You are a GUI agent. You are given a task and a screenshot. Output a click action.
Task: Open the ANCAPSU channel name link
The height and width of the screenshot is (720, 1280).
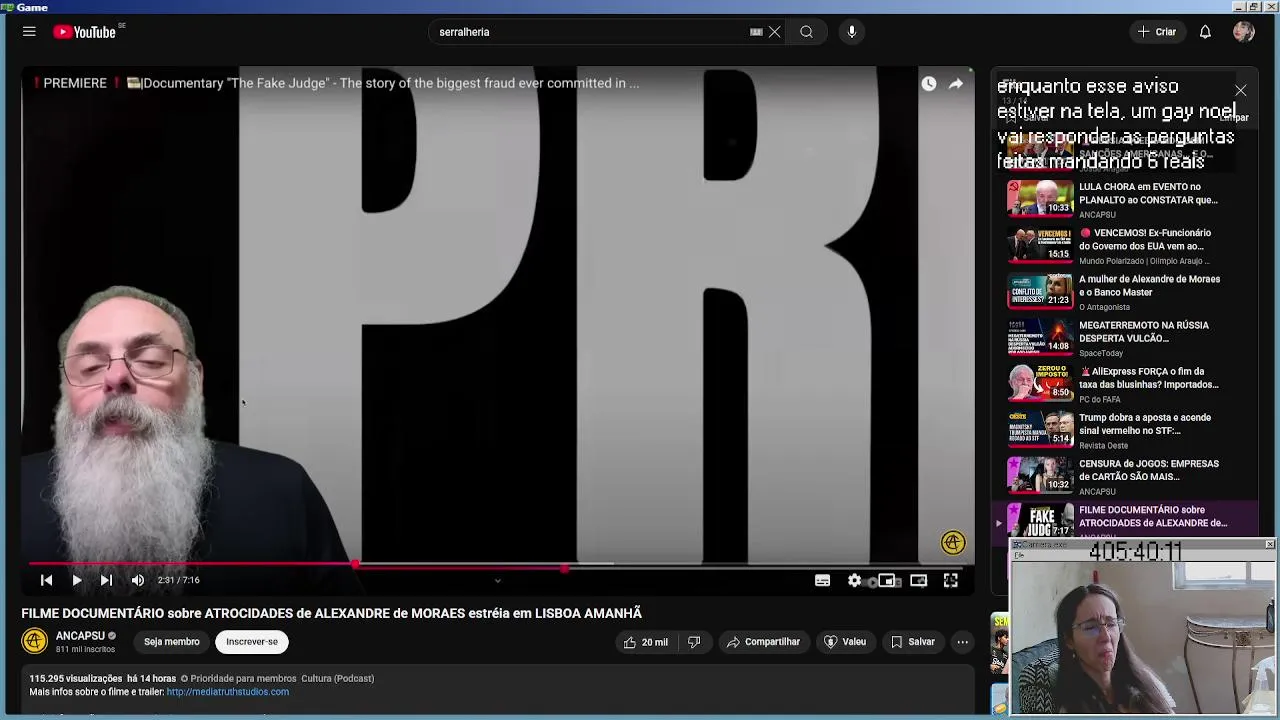[80, 636]
